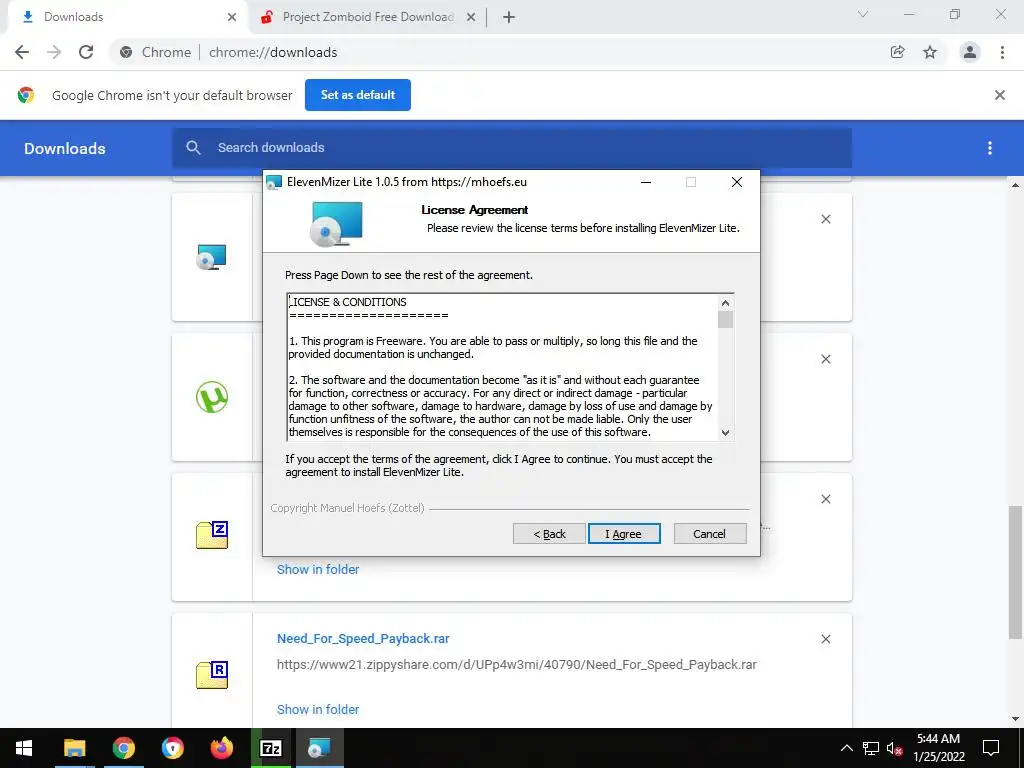Remove Need_For_Speed_Payback.rar from list

coord(825,639)
